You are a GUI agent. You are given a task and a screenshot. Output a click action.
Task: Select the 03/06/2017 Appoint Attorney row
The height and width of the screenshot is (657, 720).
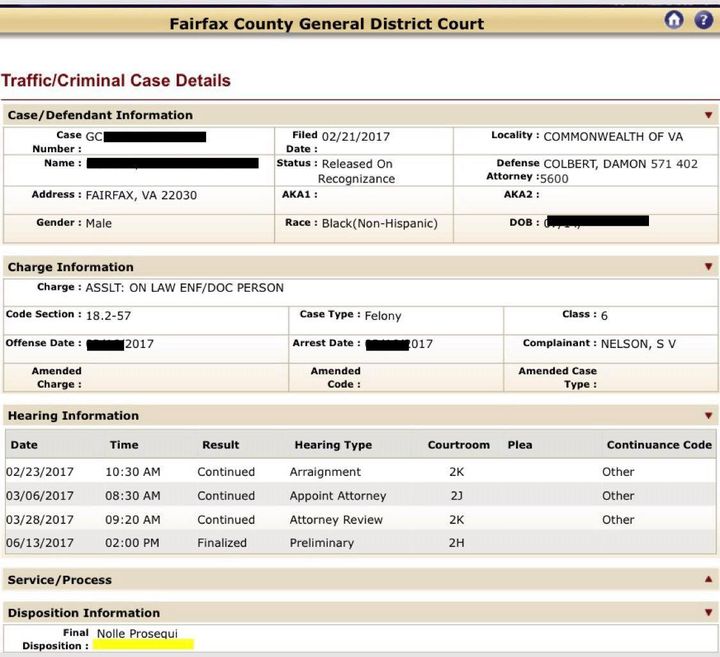(x=360, y=495)
